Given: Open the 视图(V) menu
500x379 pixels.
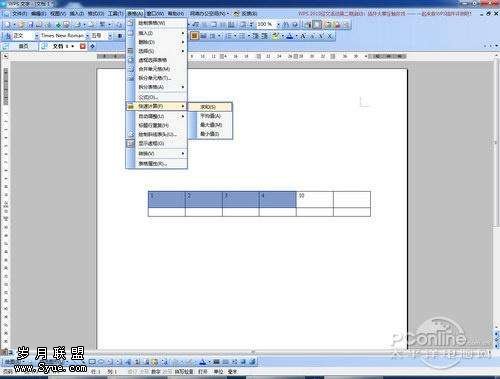Looking at the screenshot, I should [58, 14].
